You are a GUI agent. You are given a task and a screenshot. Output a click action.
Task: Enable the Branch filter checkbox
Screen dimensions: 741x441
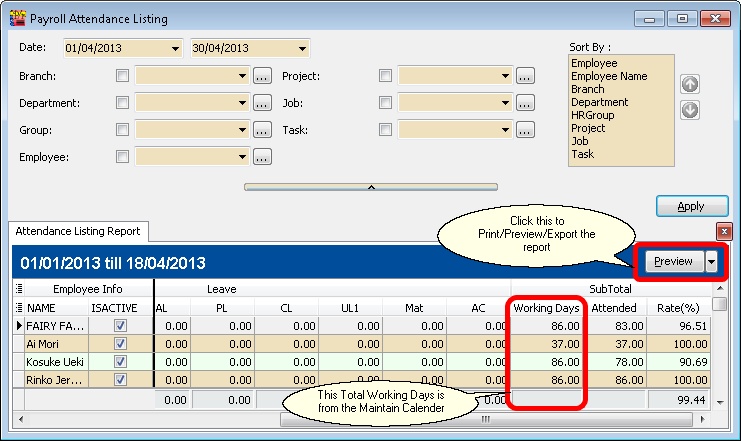(x=122, y=75)
